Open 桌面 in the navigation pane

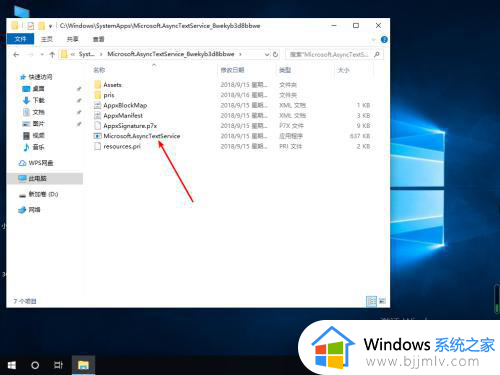pyautogui.click(x=38, y=89)
